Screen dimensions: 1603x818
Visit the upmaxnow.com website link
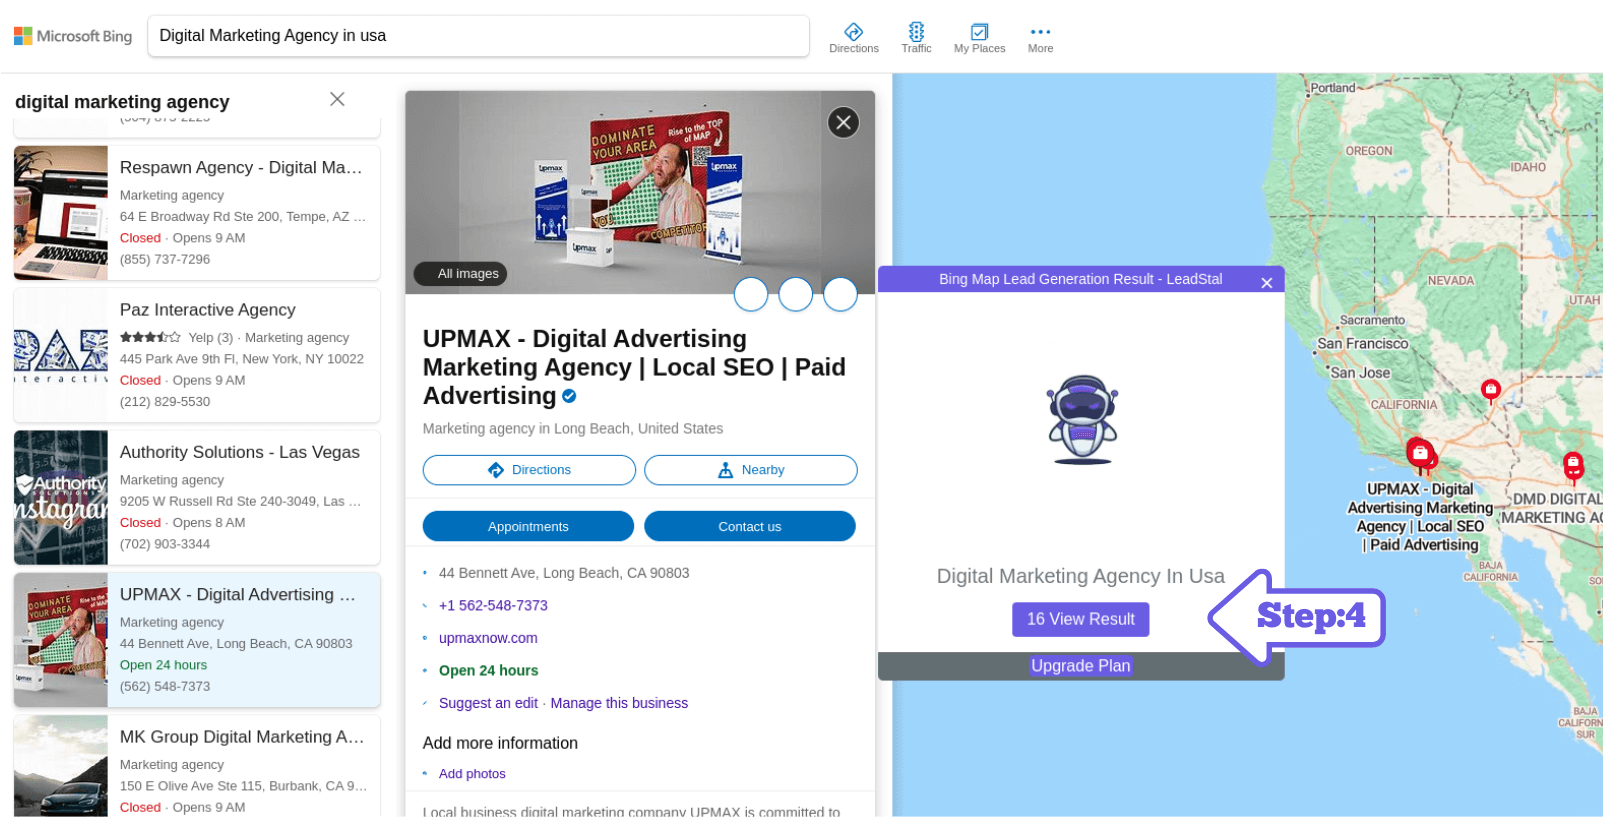[x=488, y=638]
